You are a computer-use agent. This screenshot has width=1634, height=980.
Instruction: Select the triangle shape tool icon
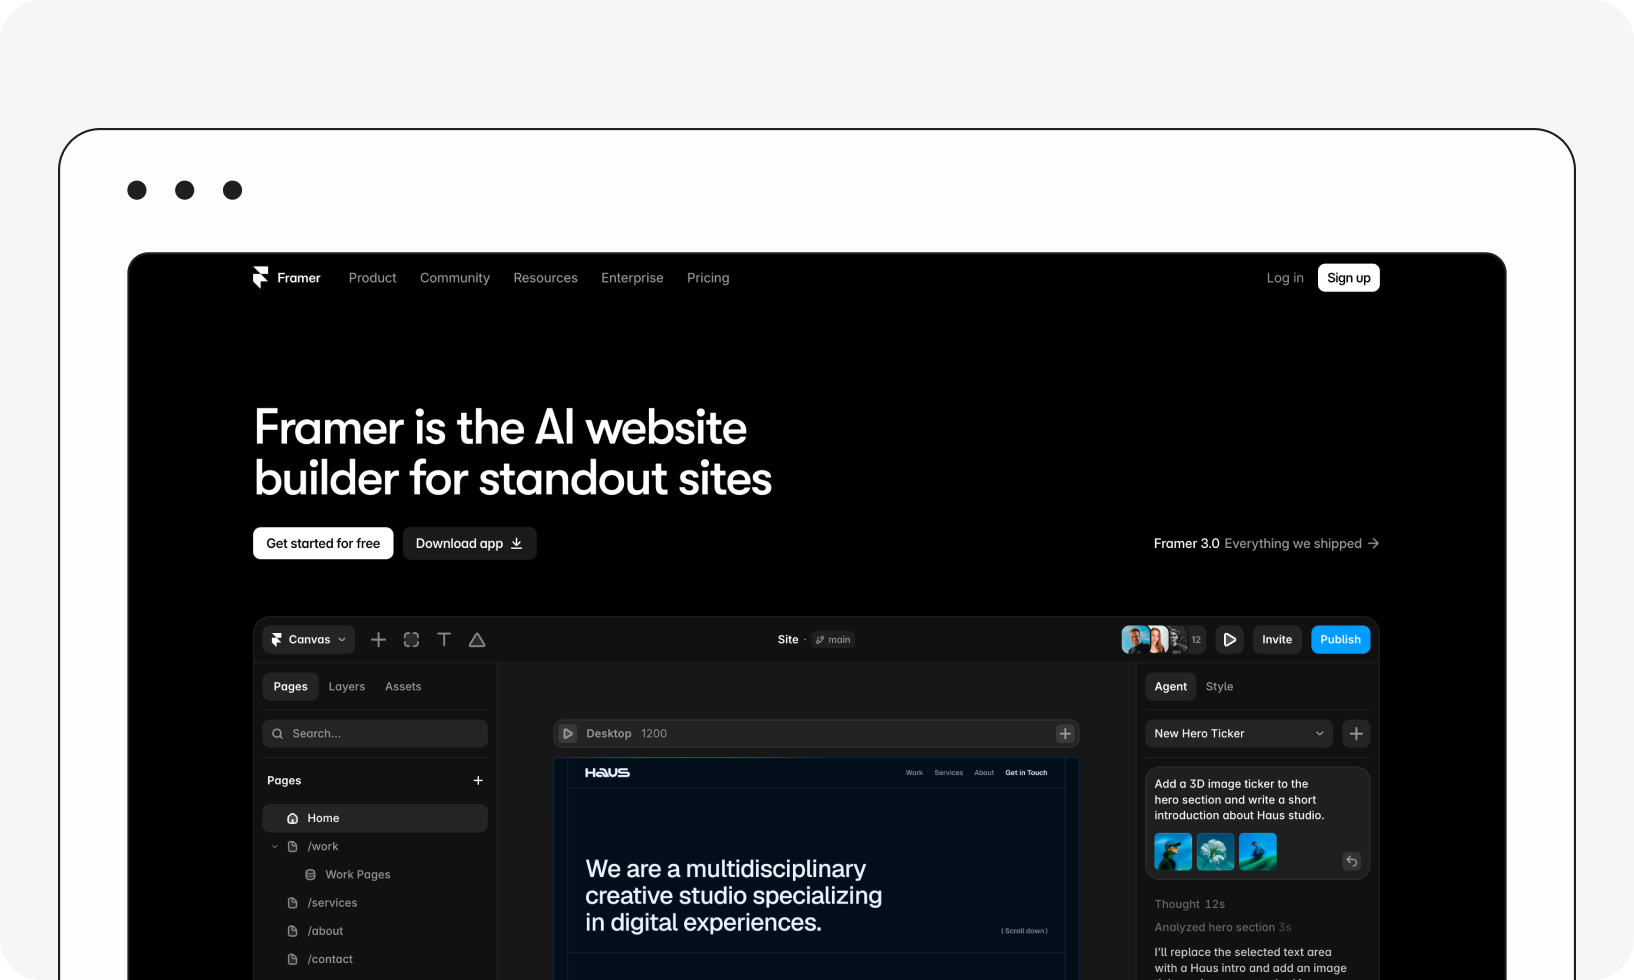pyautogui.click(x=477, y=640)
